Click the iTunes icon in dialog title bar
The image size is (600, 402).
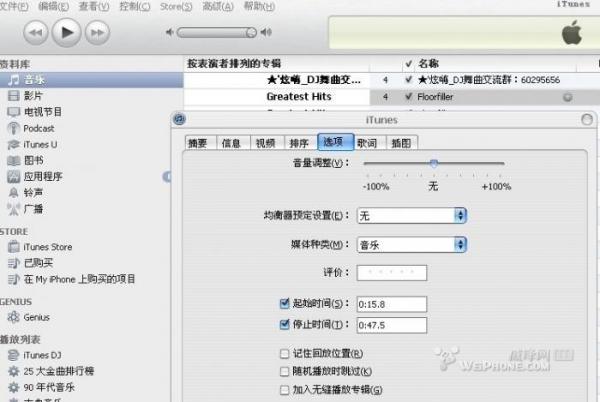pos(179,119)
